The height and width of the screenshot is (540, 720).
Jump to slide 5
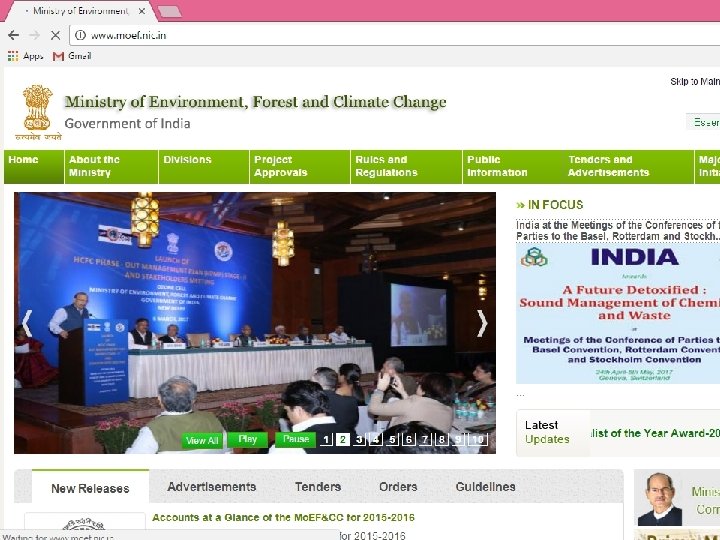tap(392, 439)
